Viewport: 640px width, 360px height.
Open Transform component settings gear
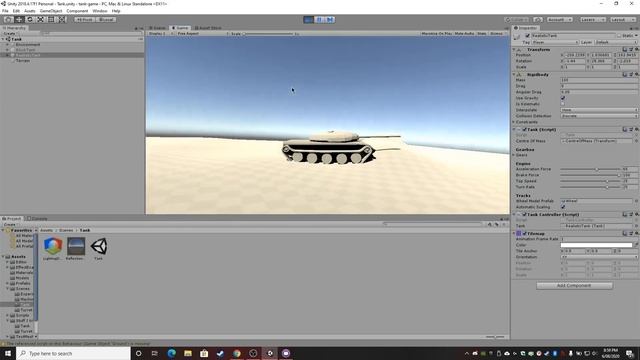coord(636,49)
